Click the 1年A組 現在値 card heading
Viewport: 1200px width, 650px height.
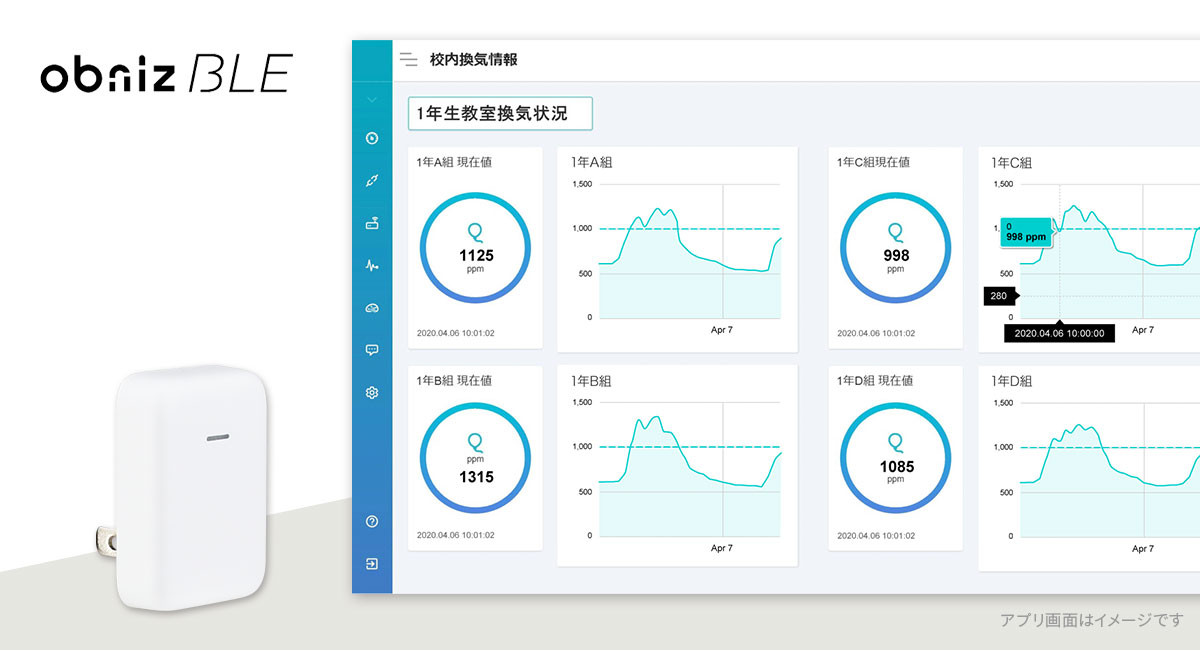point(454,162)
